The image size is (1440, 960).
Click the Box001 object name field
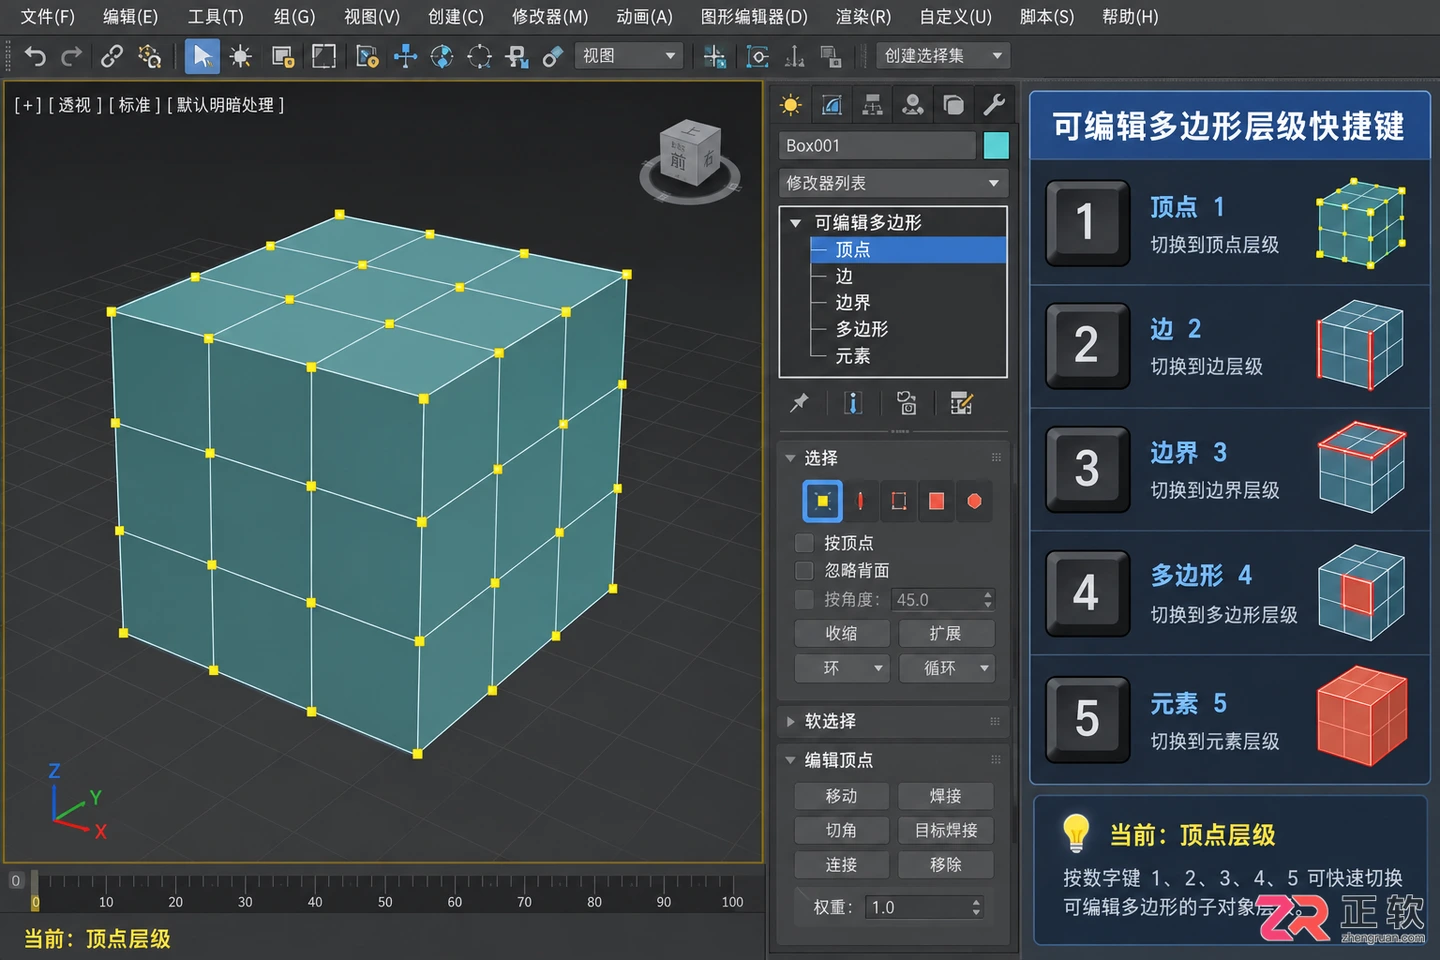pyautogui.click(x=877, y=146)
